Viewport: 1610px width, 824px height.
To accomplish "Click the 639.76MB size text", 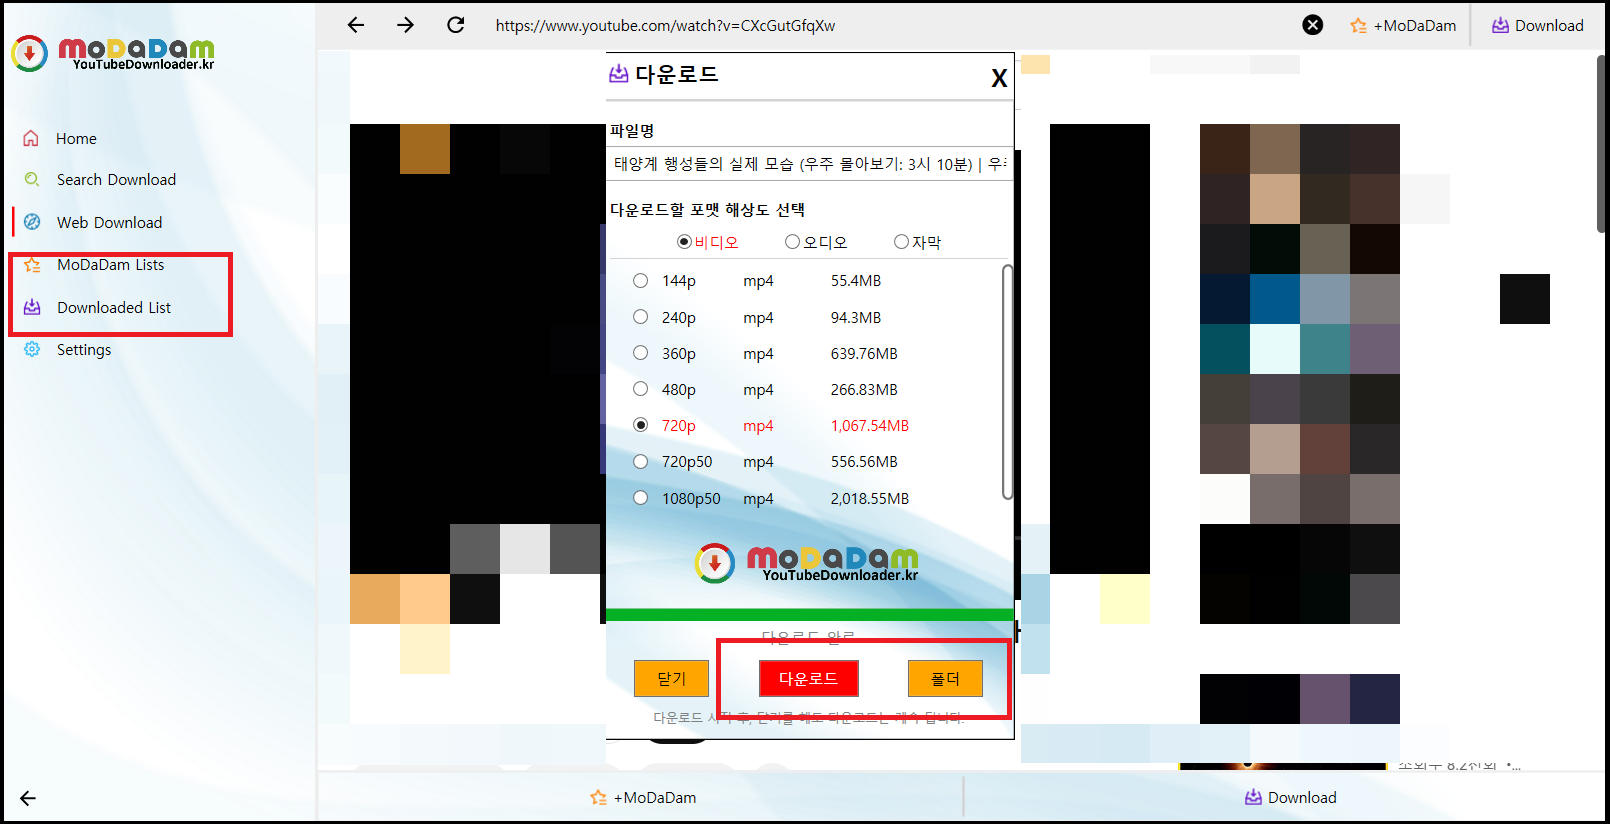I will tap(864, 353).
